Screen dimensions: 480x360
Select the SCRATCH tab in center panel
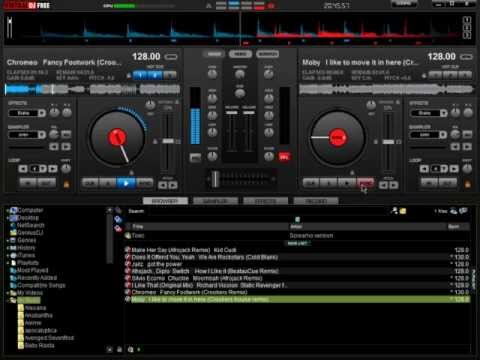coord(267,54)
